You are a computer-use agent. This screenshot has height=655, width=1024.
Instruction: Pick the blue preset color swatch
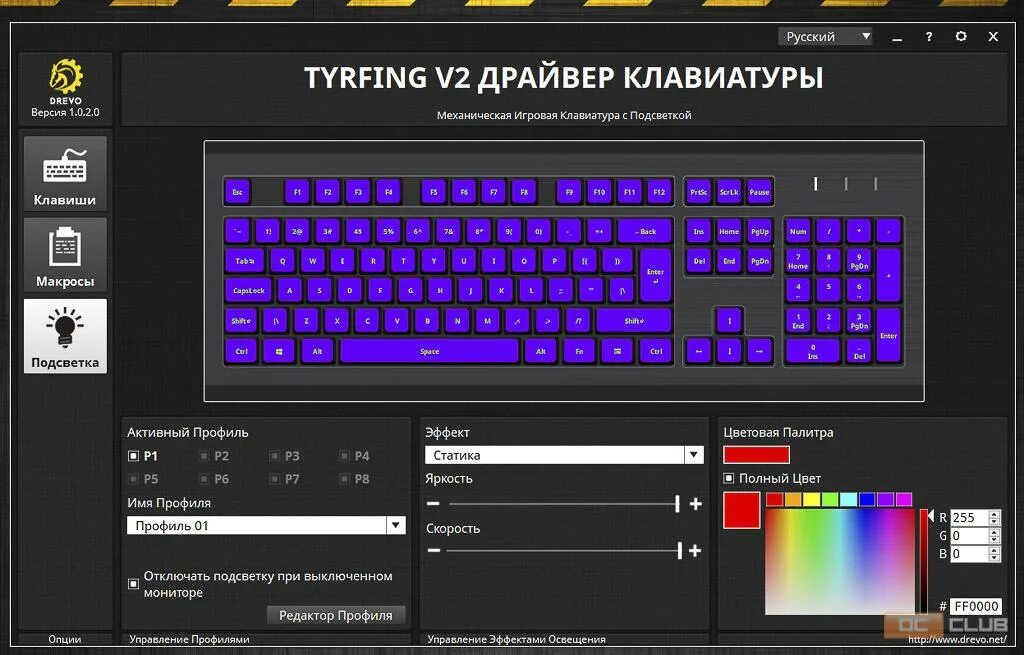coord(867,500)
